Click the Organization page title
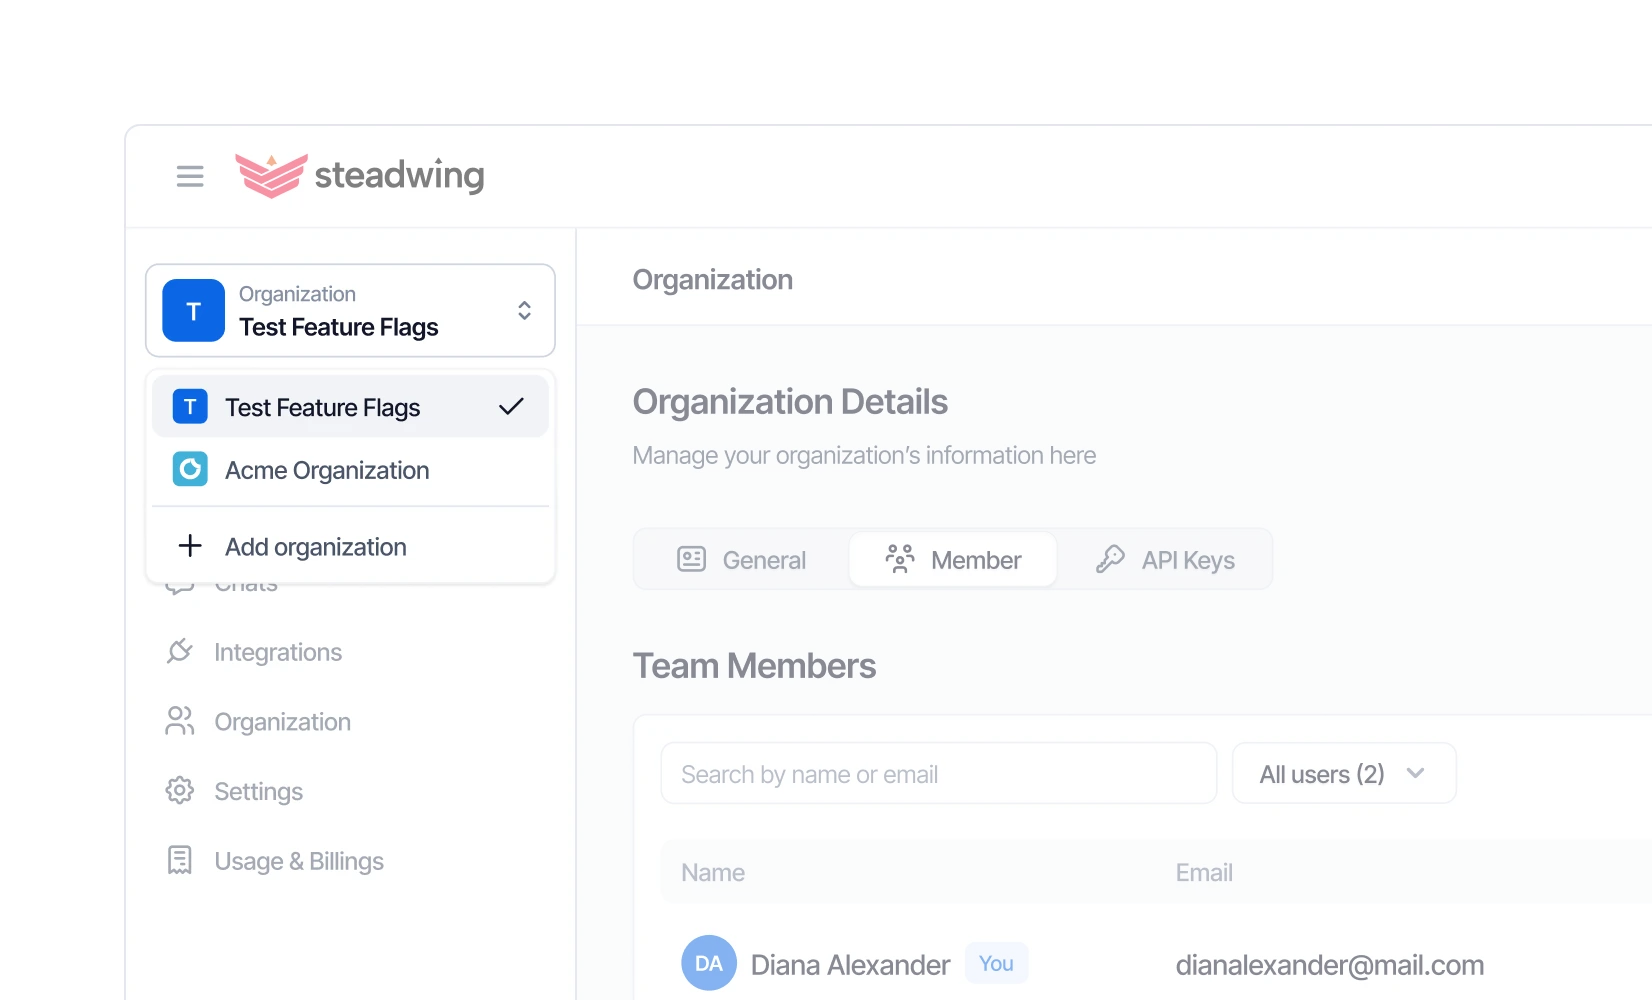The width and height of the screenshot is (1652, 1000). (x=713, y=280)
